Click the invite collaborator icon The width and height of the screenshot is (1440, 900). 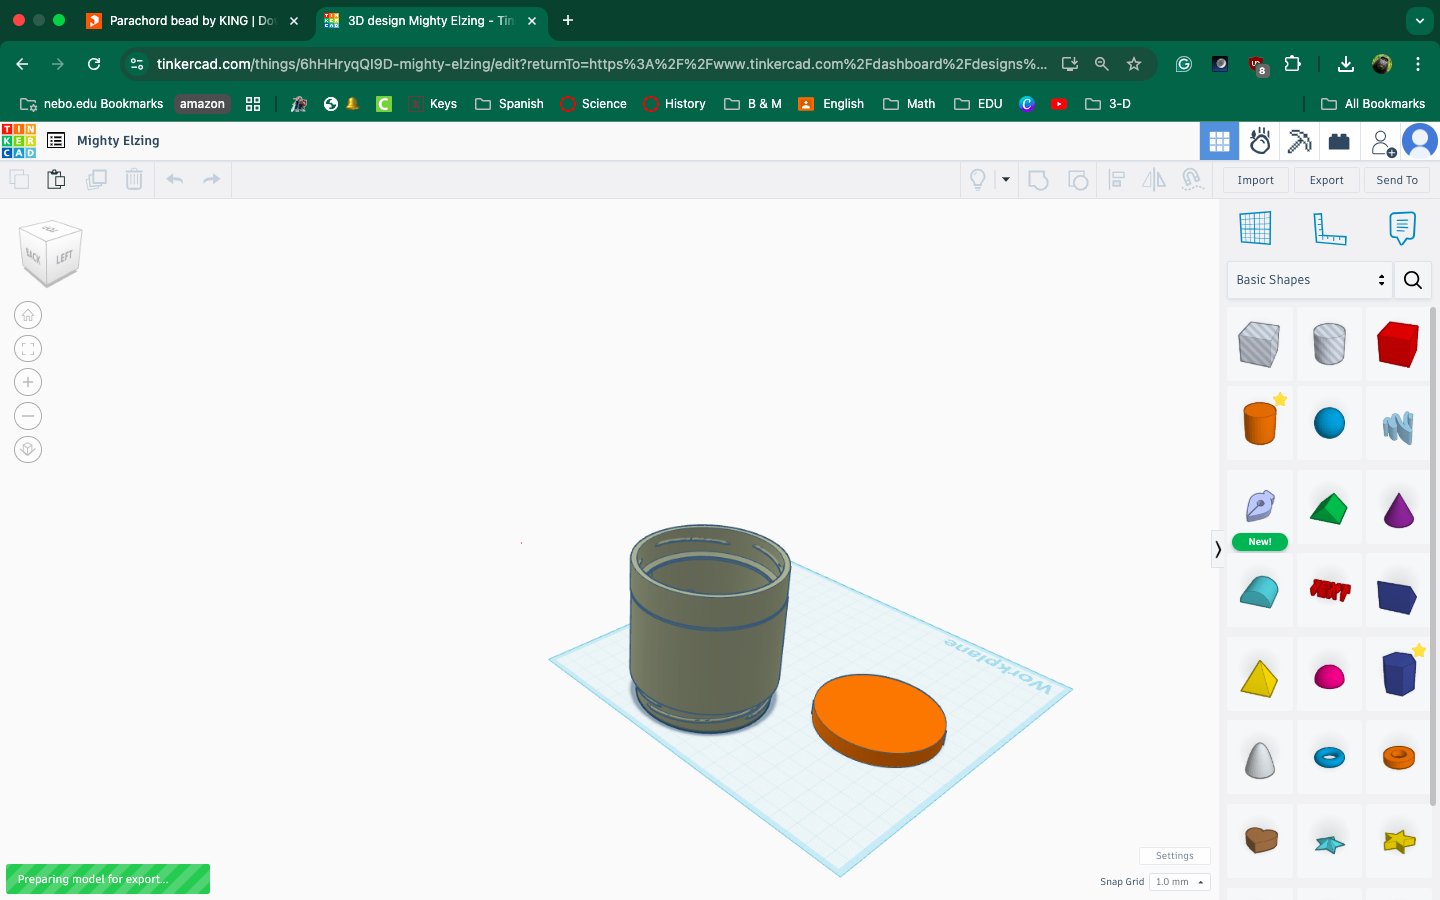point(1383,143)
